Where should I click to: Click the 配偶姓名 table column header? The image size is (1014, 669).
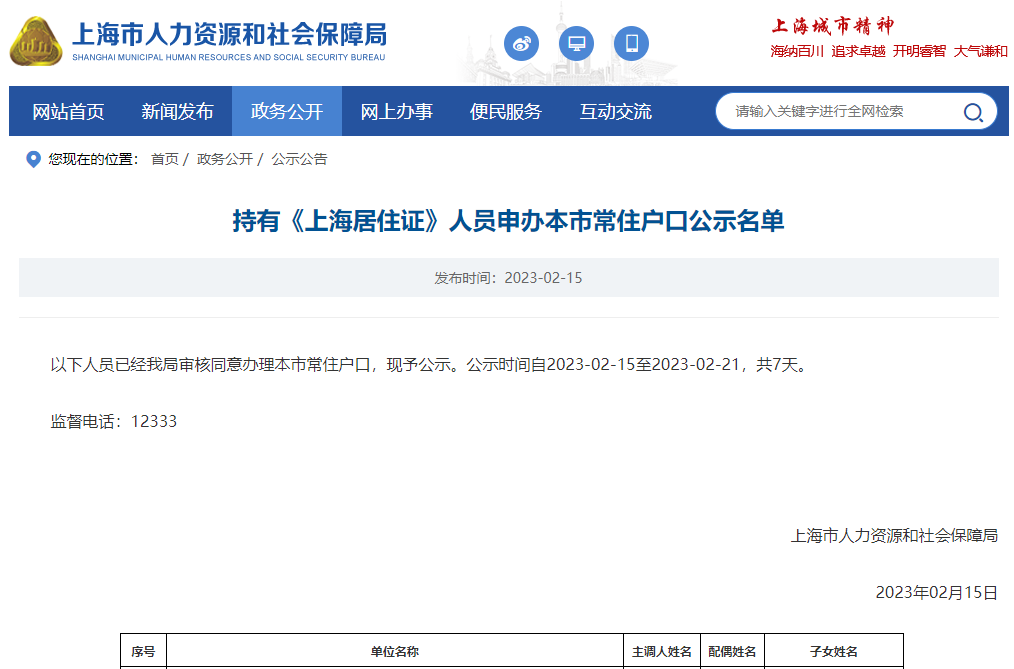[732, 652]
